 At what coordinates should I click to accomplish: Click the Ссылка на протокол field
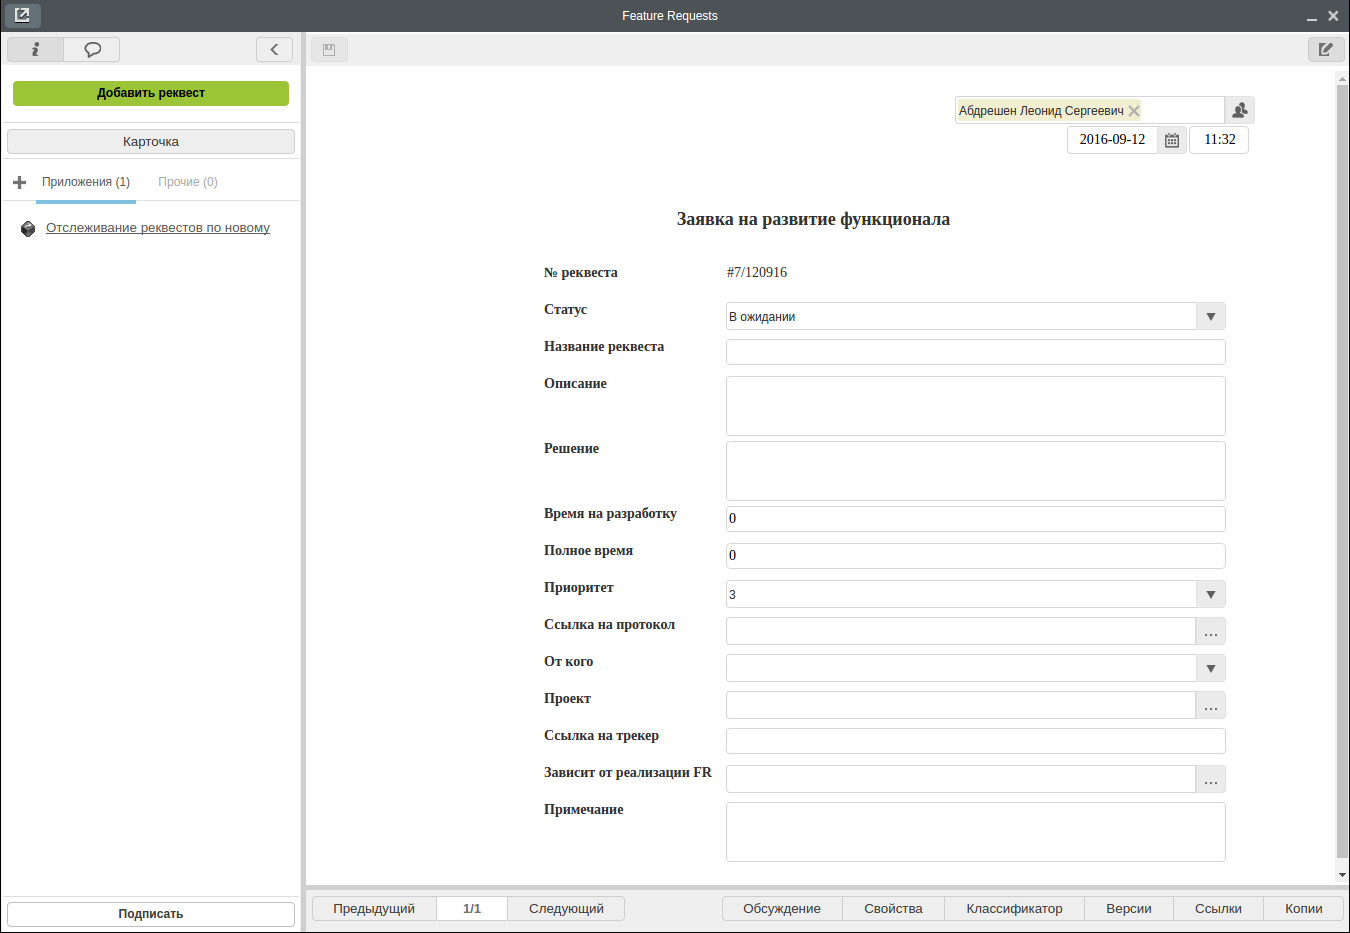[x=961, y=631]
